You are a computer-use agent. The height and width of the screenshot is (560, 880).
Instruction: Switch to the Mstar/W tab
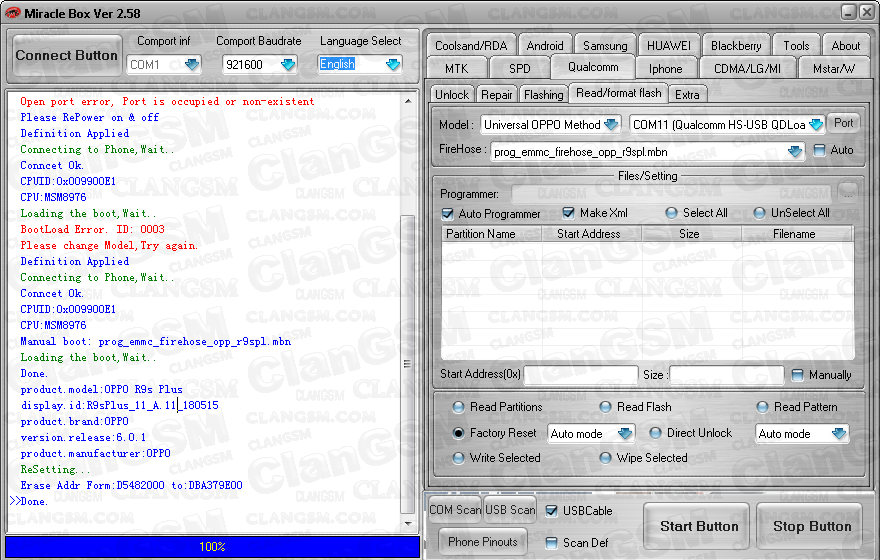click(834, 68)
